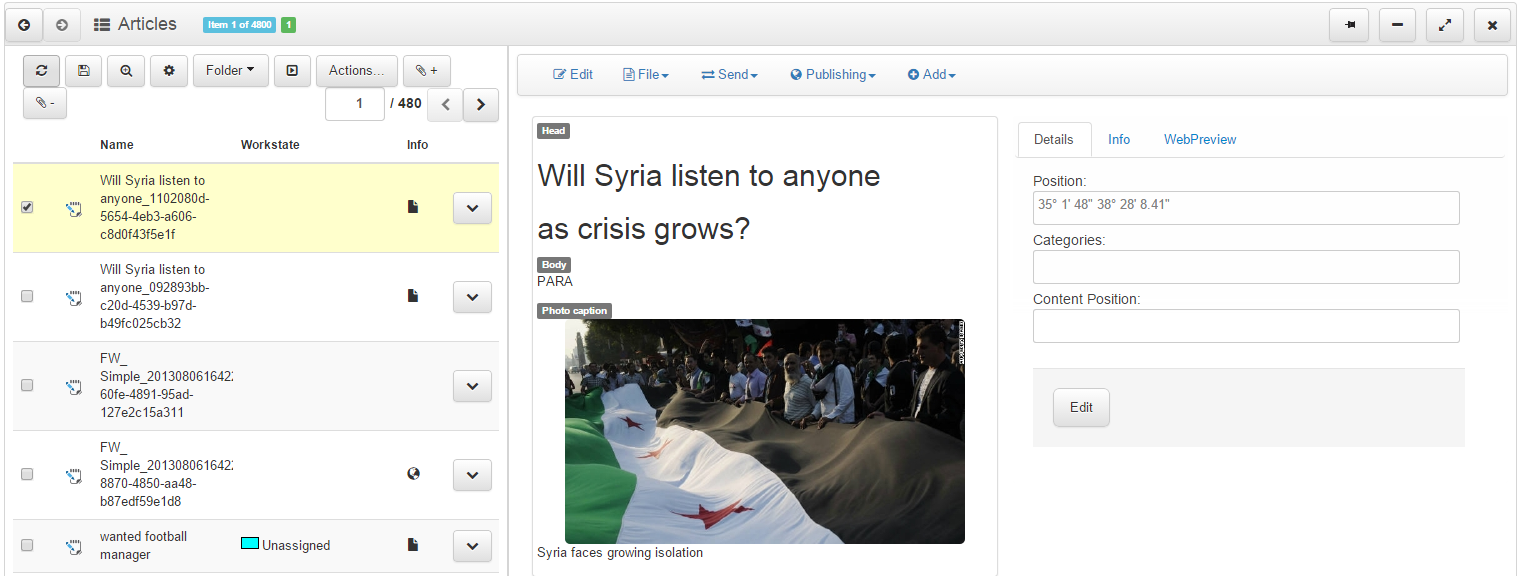
Task: Click the green 1 badge
Action: point(288,25)
